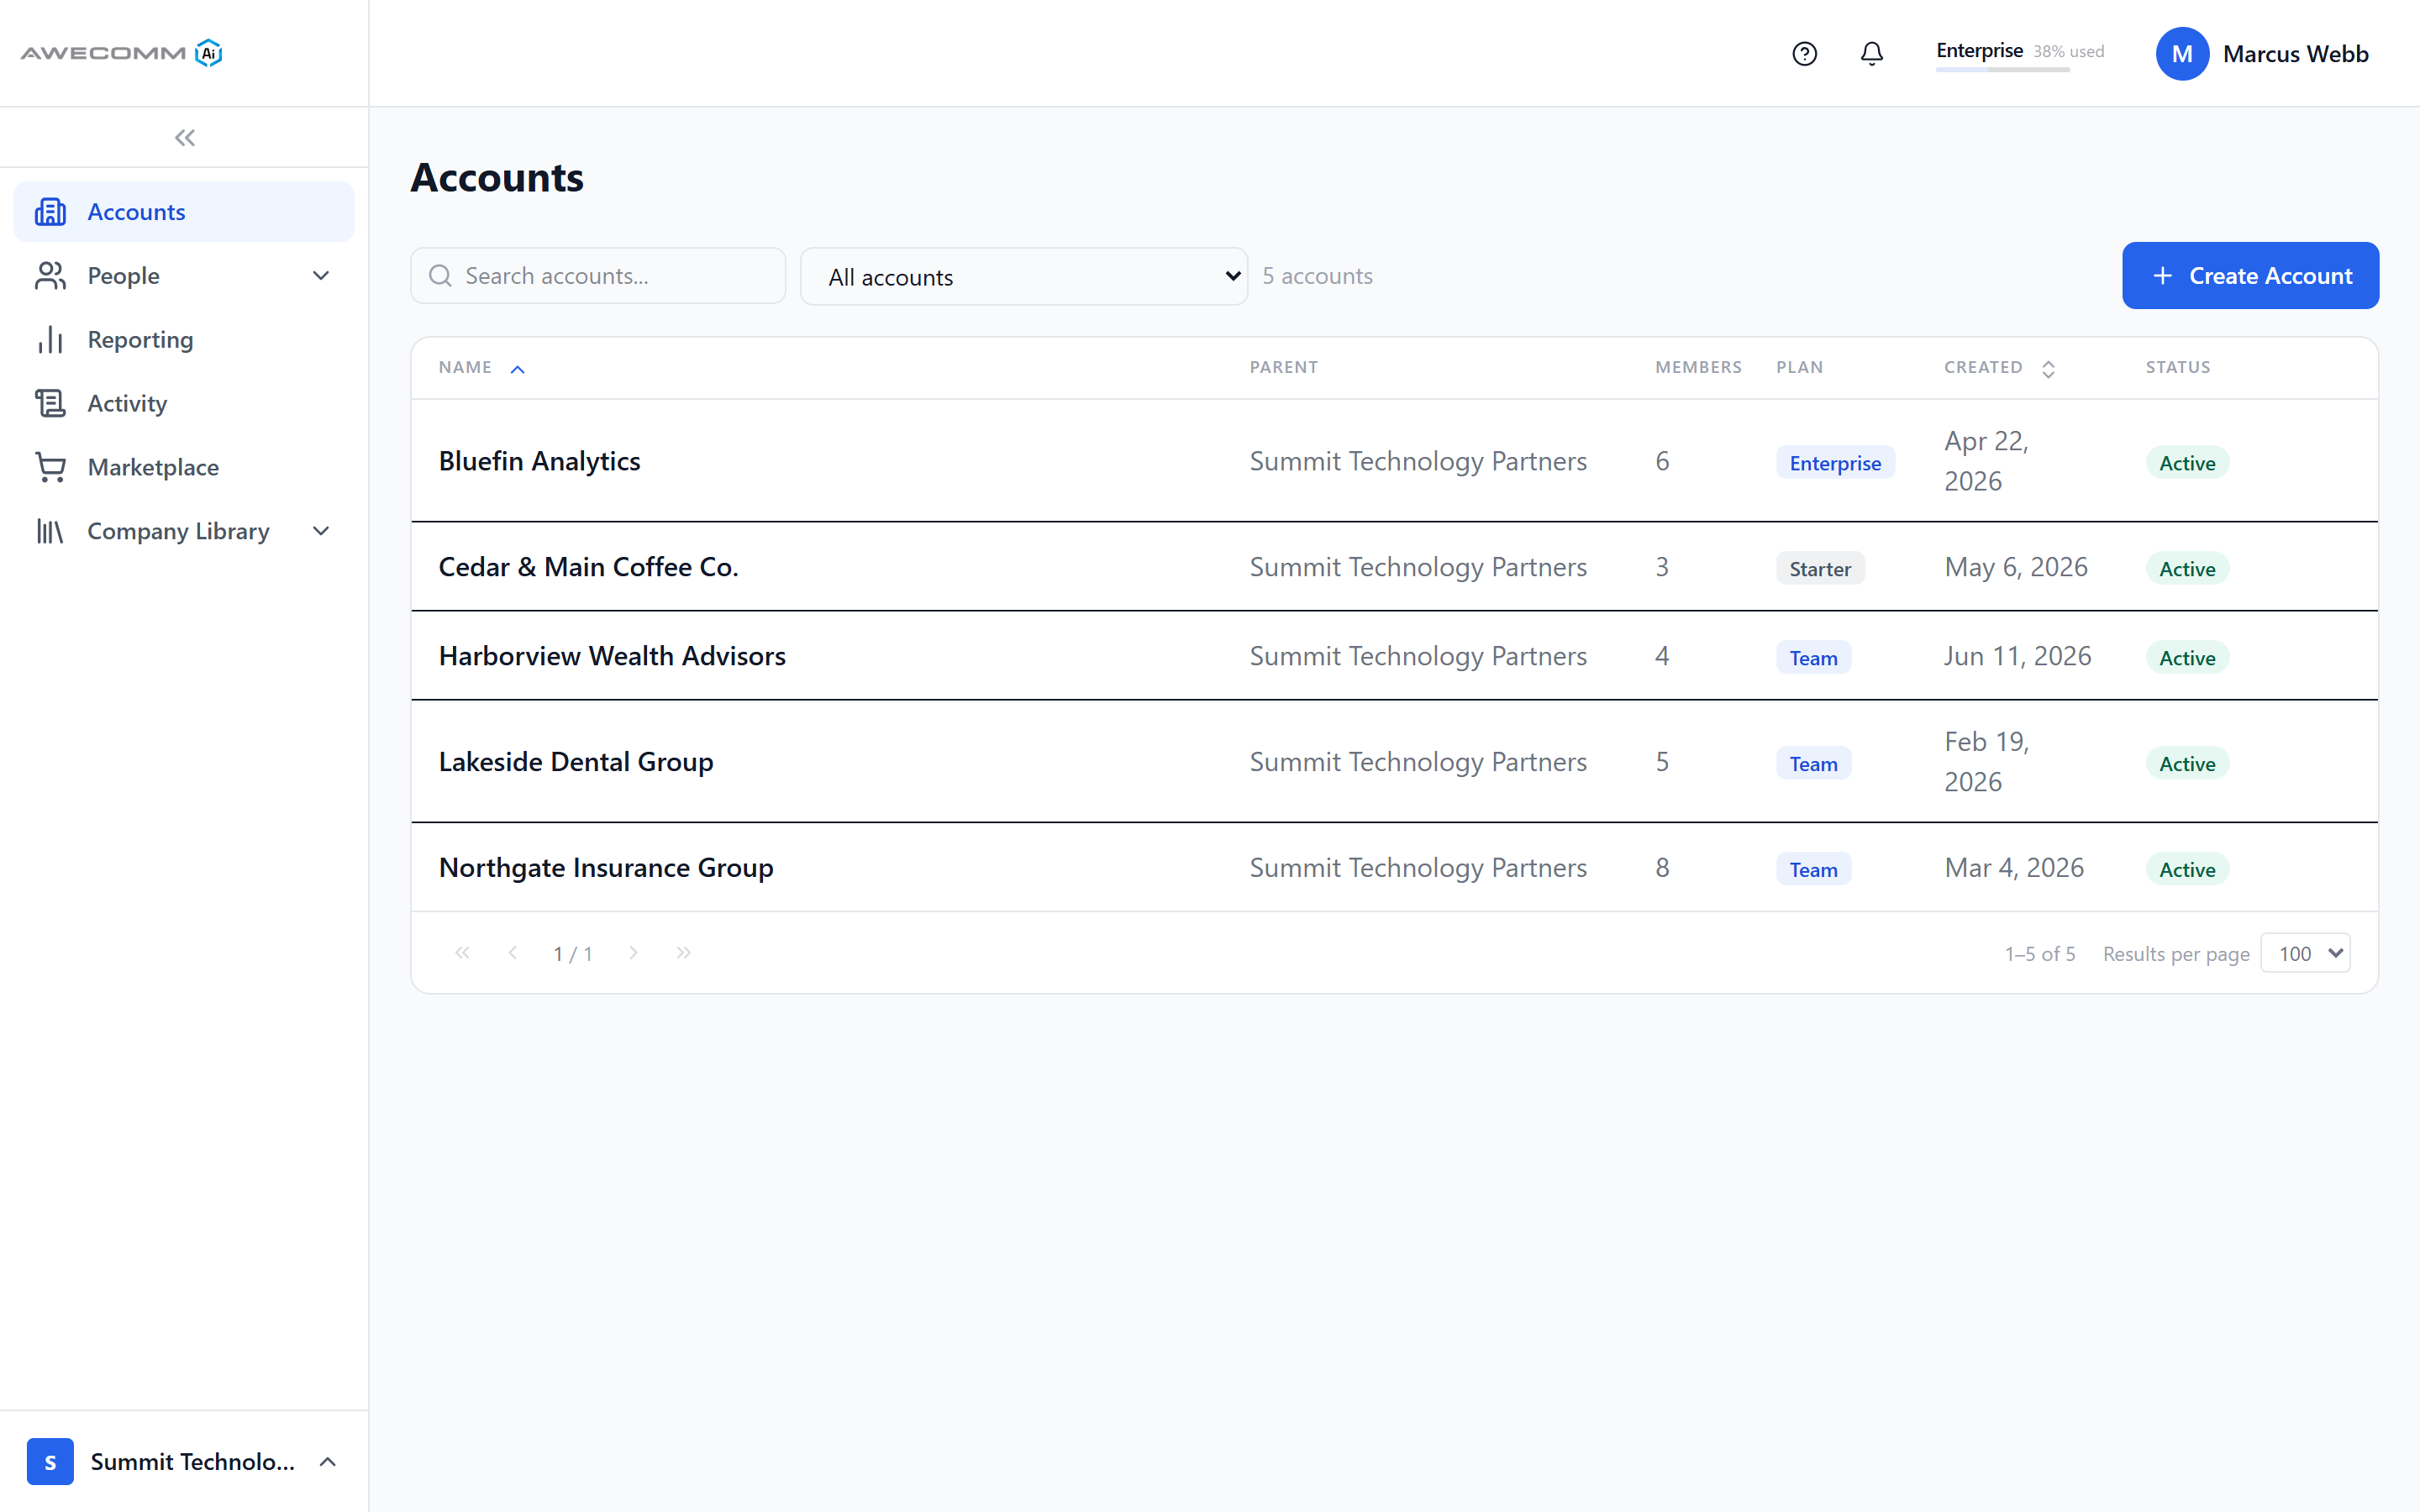This screenshot has height=1512, width=2420.
Task: Click the Active status for Harborview
Action: point(2187,658)
